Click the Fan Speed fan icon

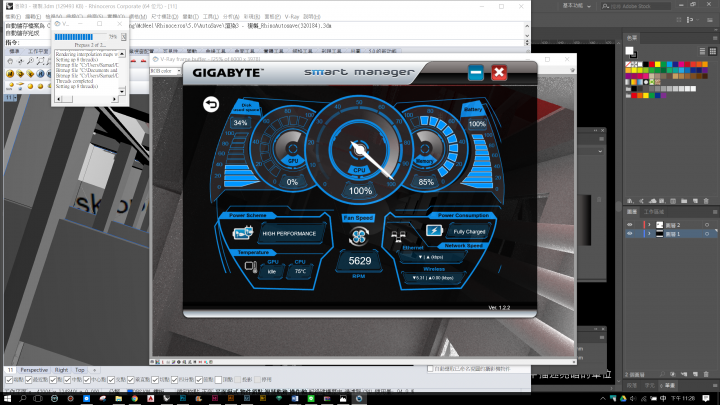[359, 236]
